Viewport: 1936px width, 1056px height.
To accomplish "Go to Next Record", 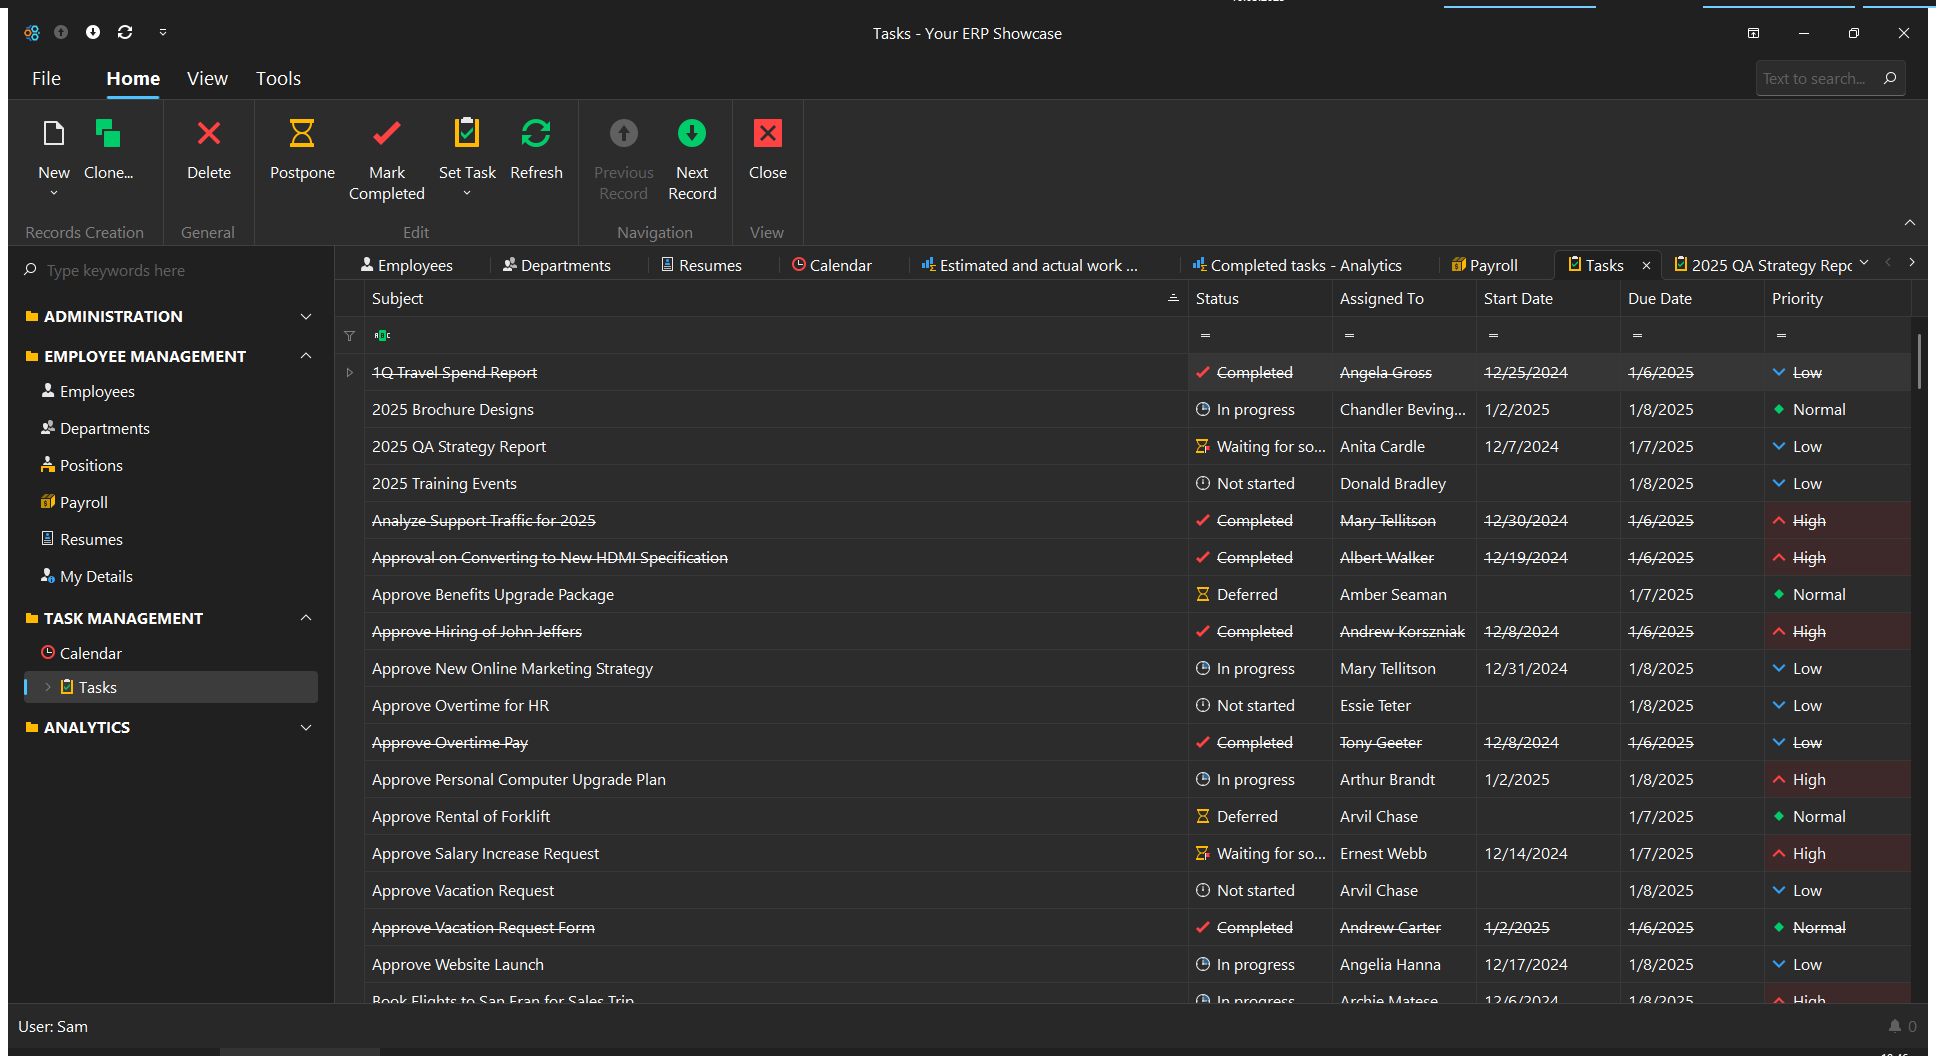I will [691, 134].
